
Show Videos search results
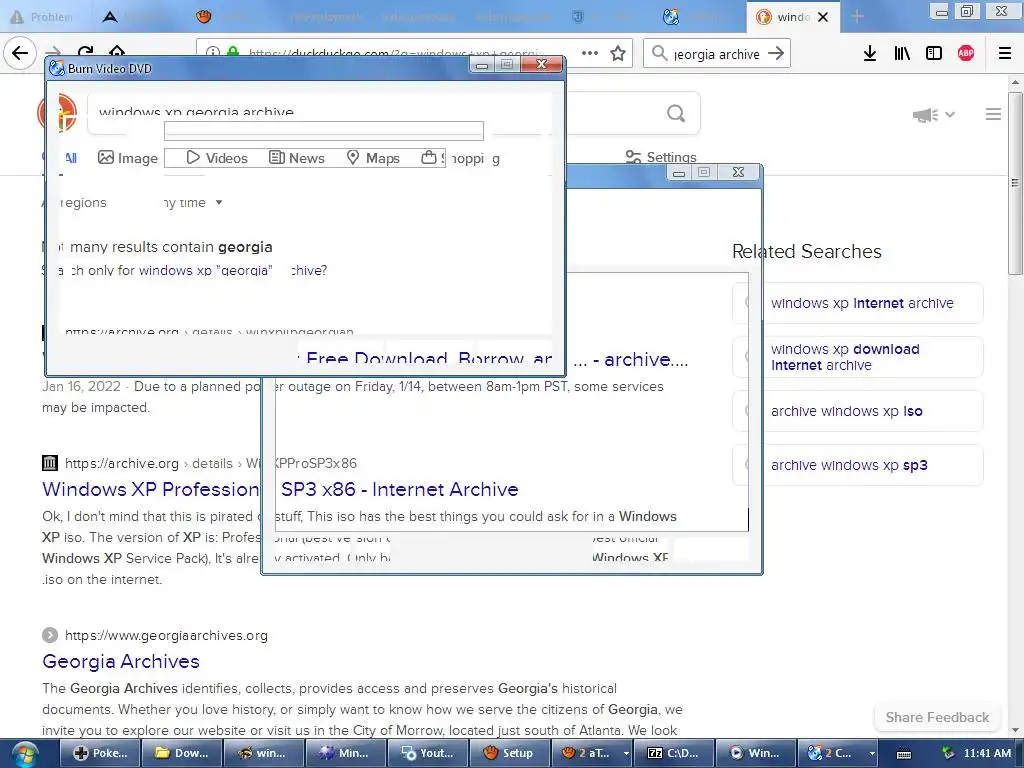coord(217,158)
